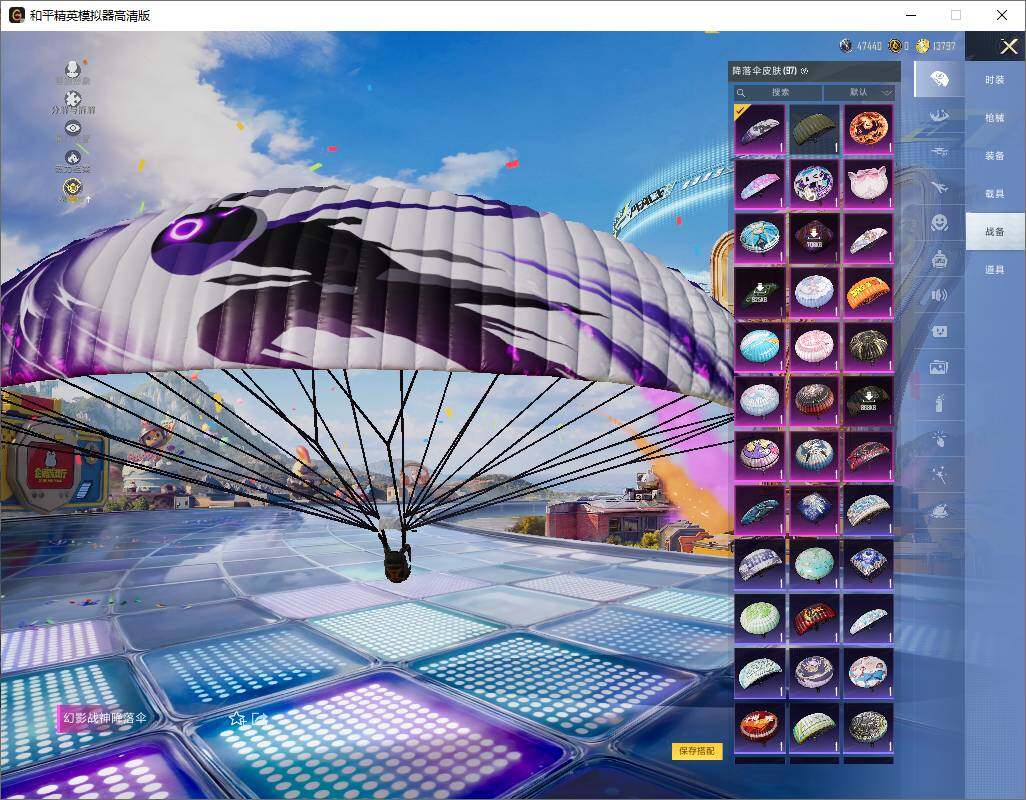Click the black-gold coin currency icon
1026x800 pixels.
894,46
